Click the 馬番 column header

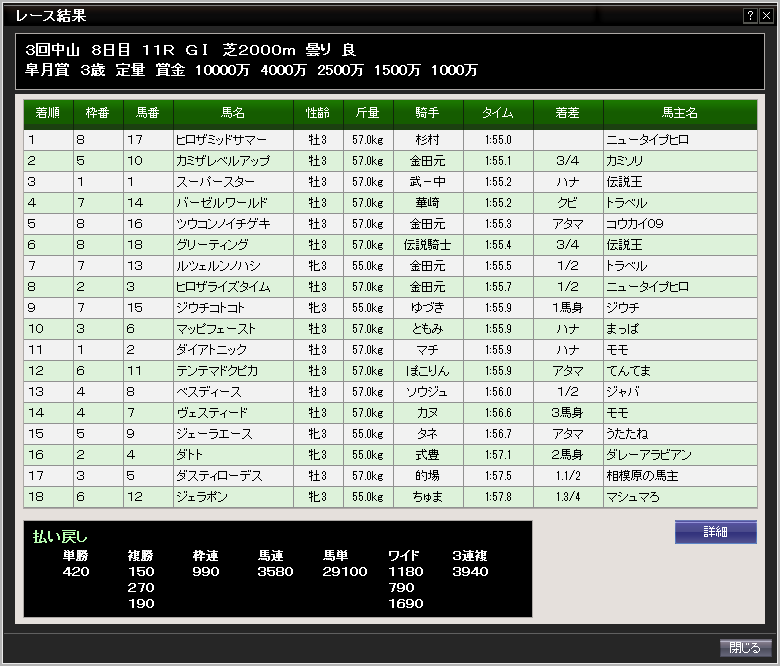click(148, 113)
